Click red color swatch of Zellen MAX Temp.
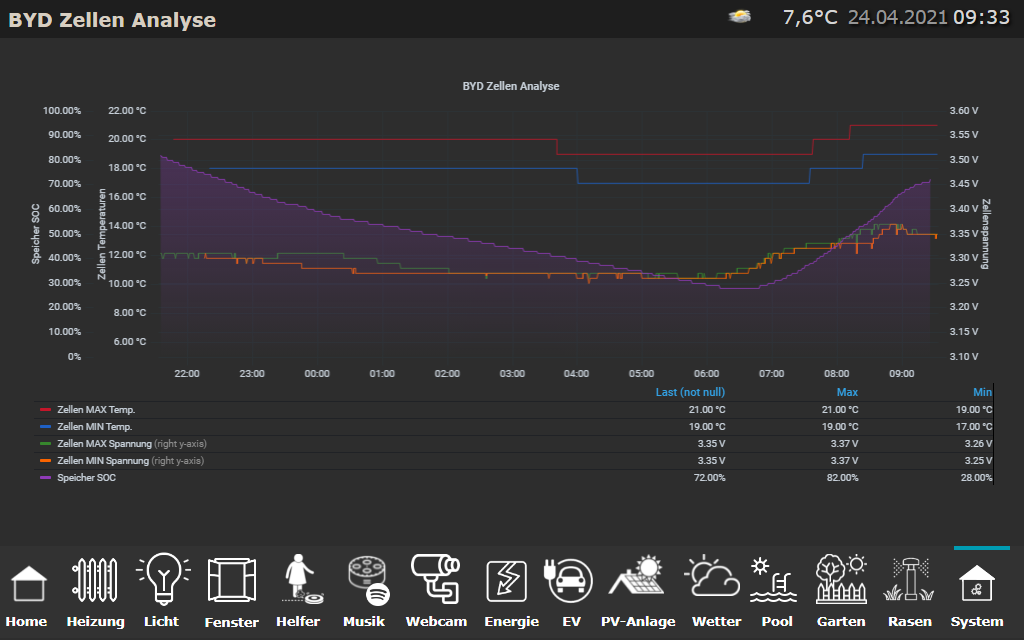 tap(45, 409)
